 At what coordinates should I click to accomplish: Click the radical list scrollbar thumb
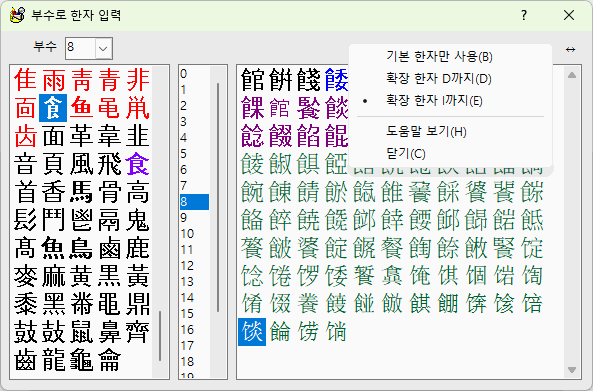[x=160, y=336]
